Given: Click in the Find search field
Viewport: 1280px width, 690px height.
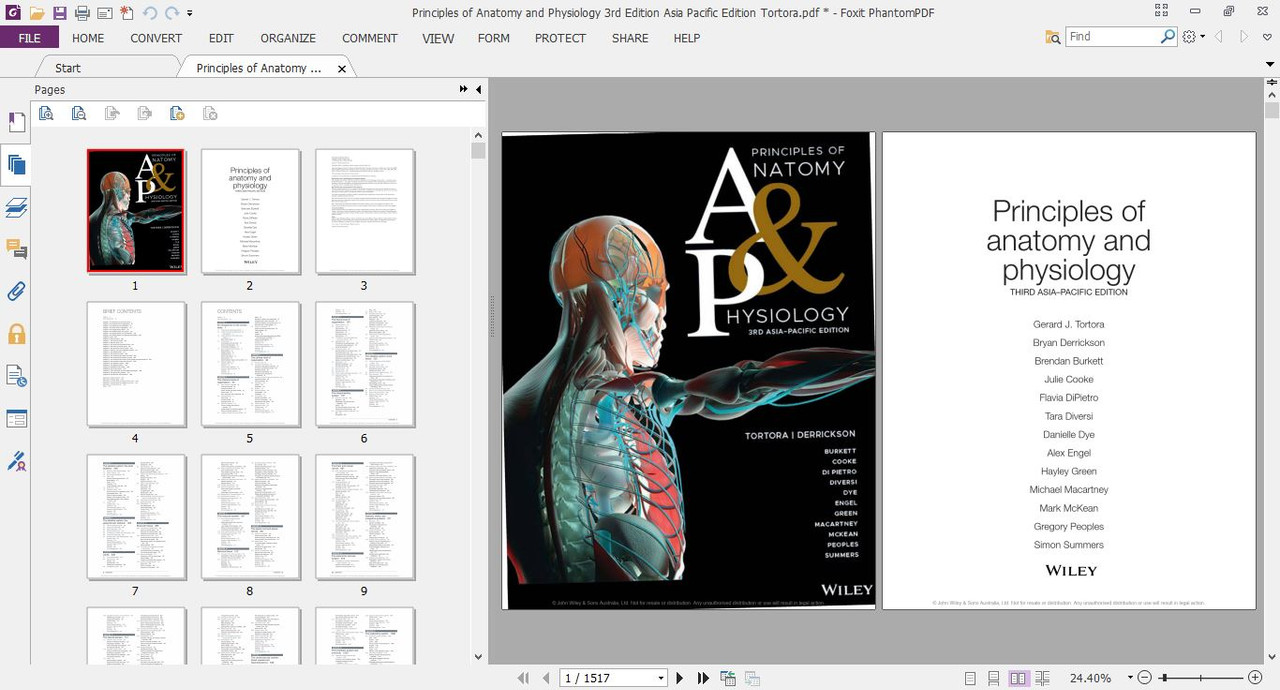Looking at the screenshot, I should (1112, 36).
